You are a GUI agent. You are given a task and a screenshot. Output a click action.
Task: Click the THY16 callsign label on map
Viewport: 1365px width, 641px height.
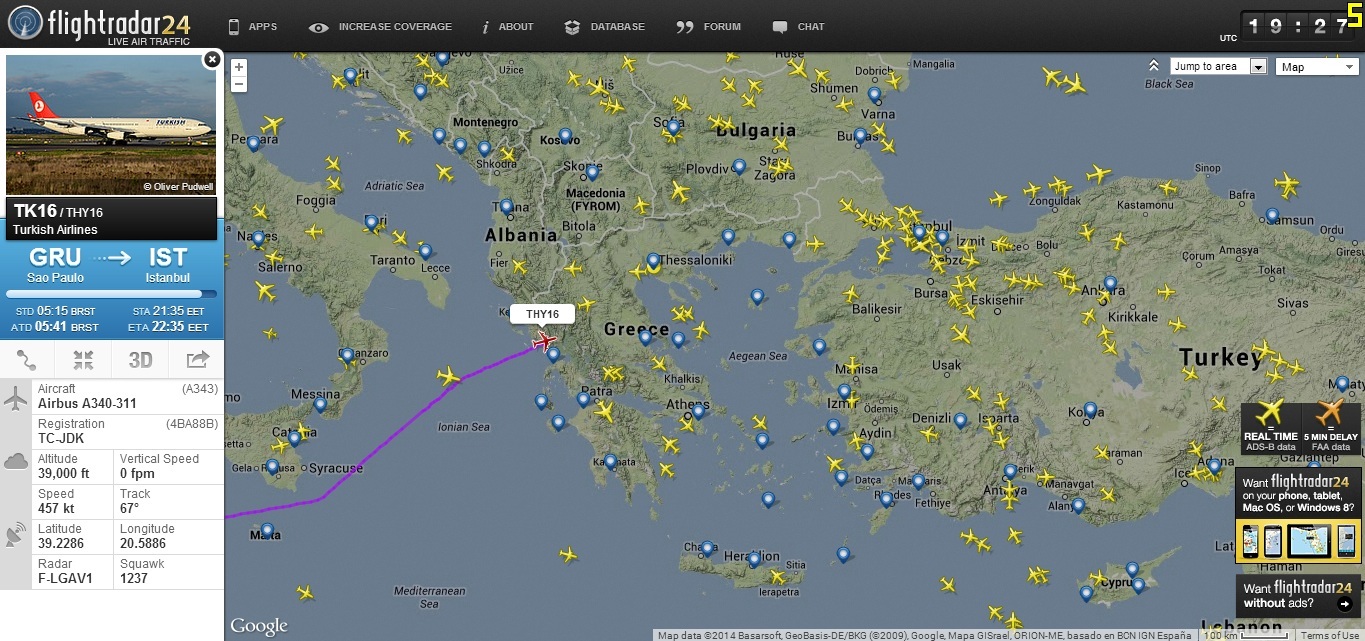pos(543,314)
